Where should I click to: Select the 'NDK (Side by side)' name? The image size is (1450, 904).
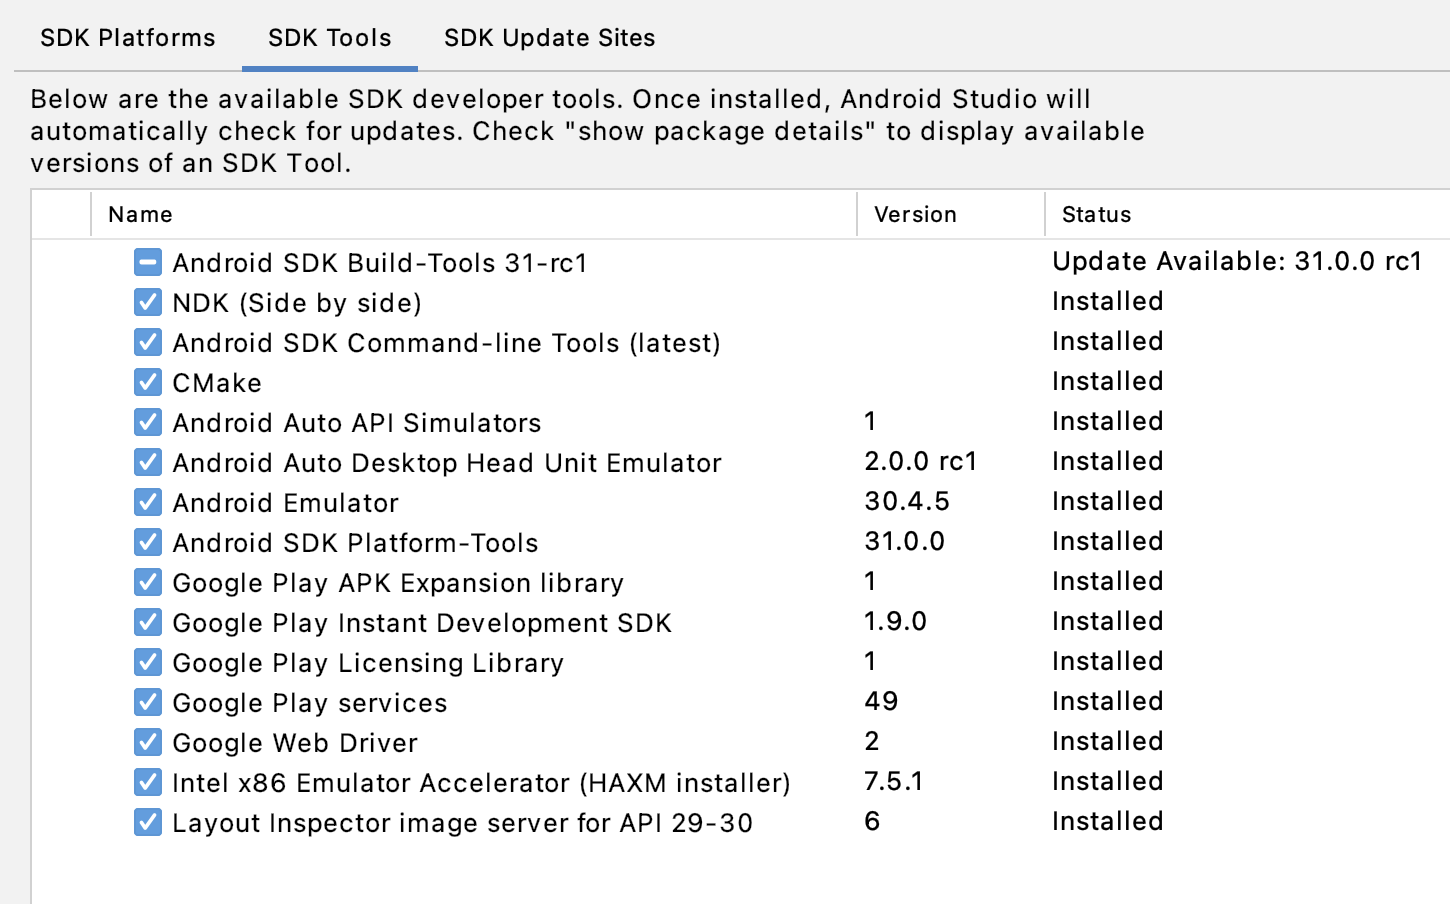coord(297,303)
